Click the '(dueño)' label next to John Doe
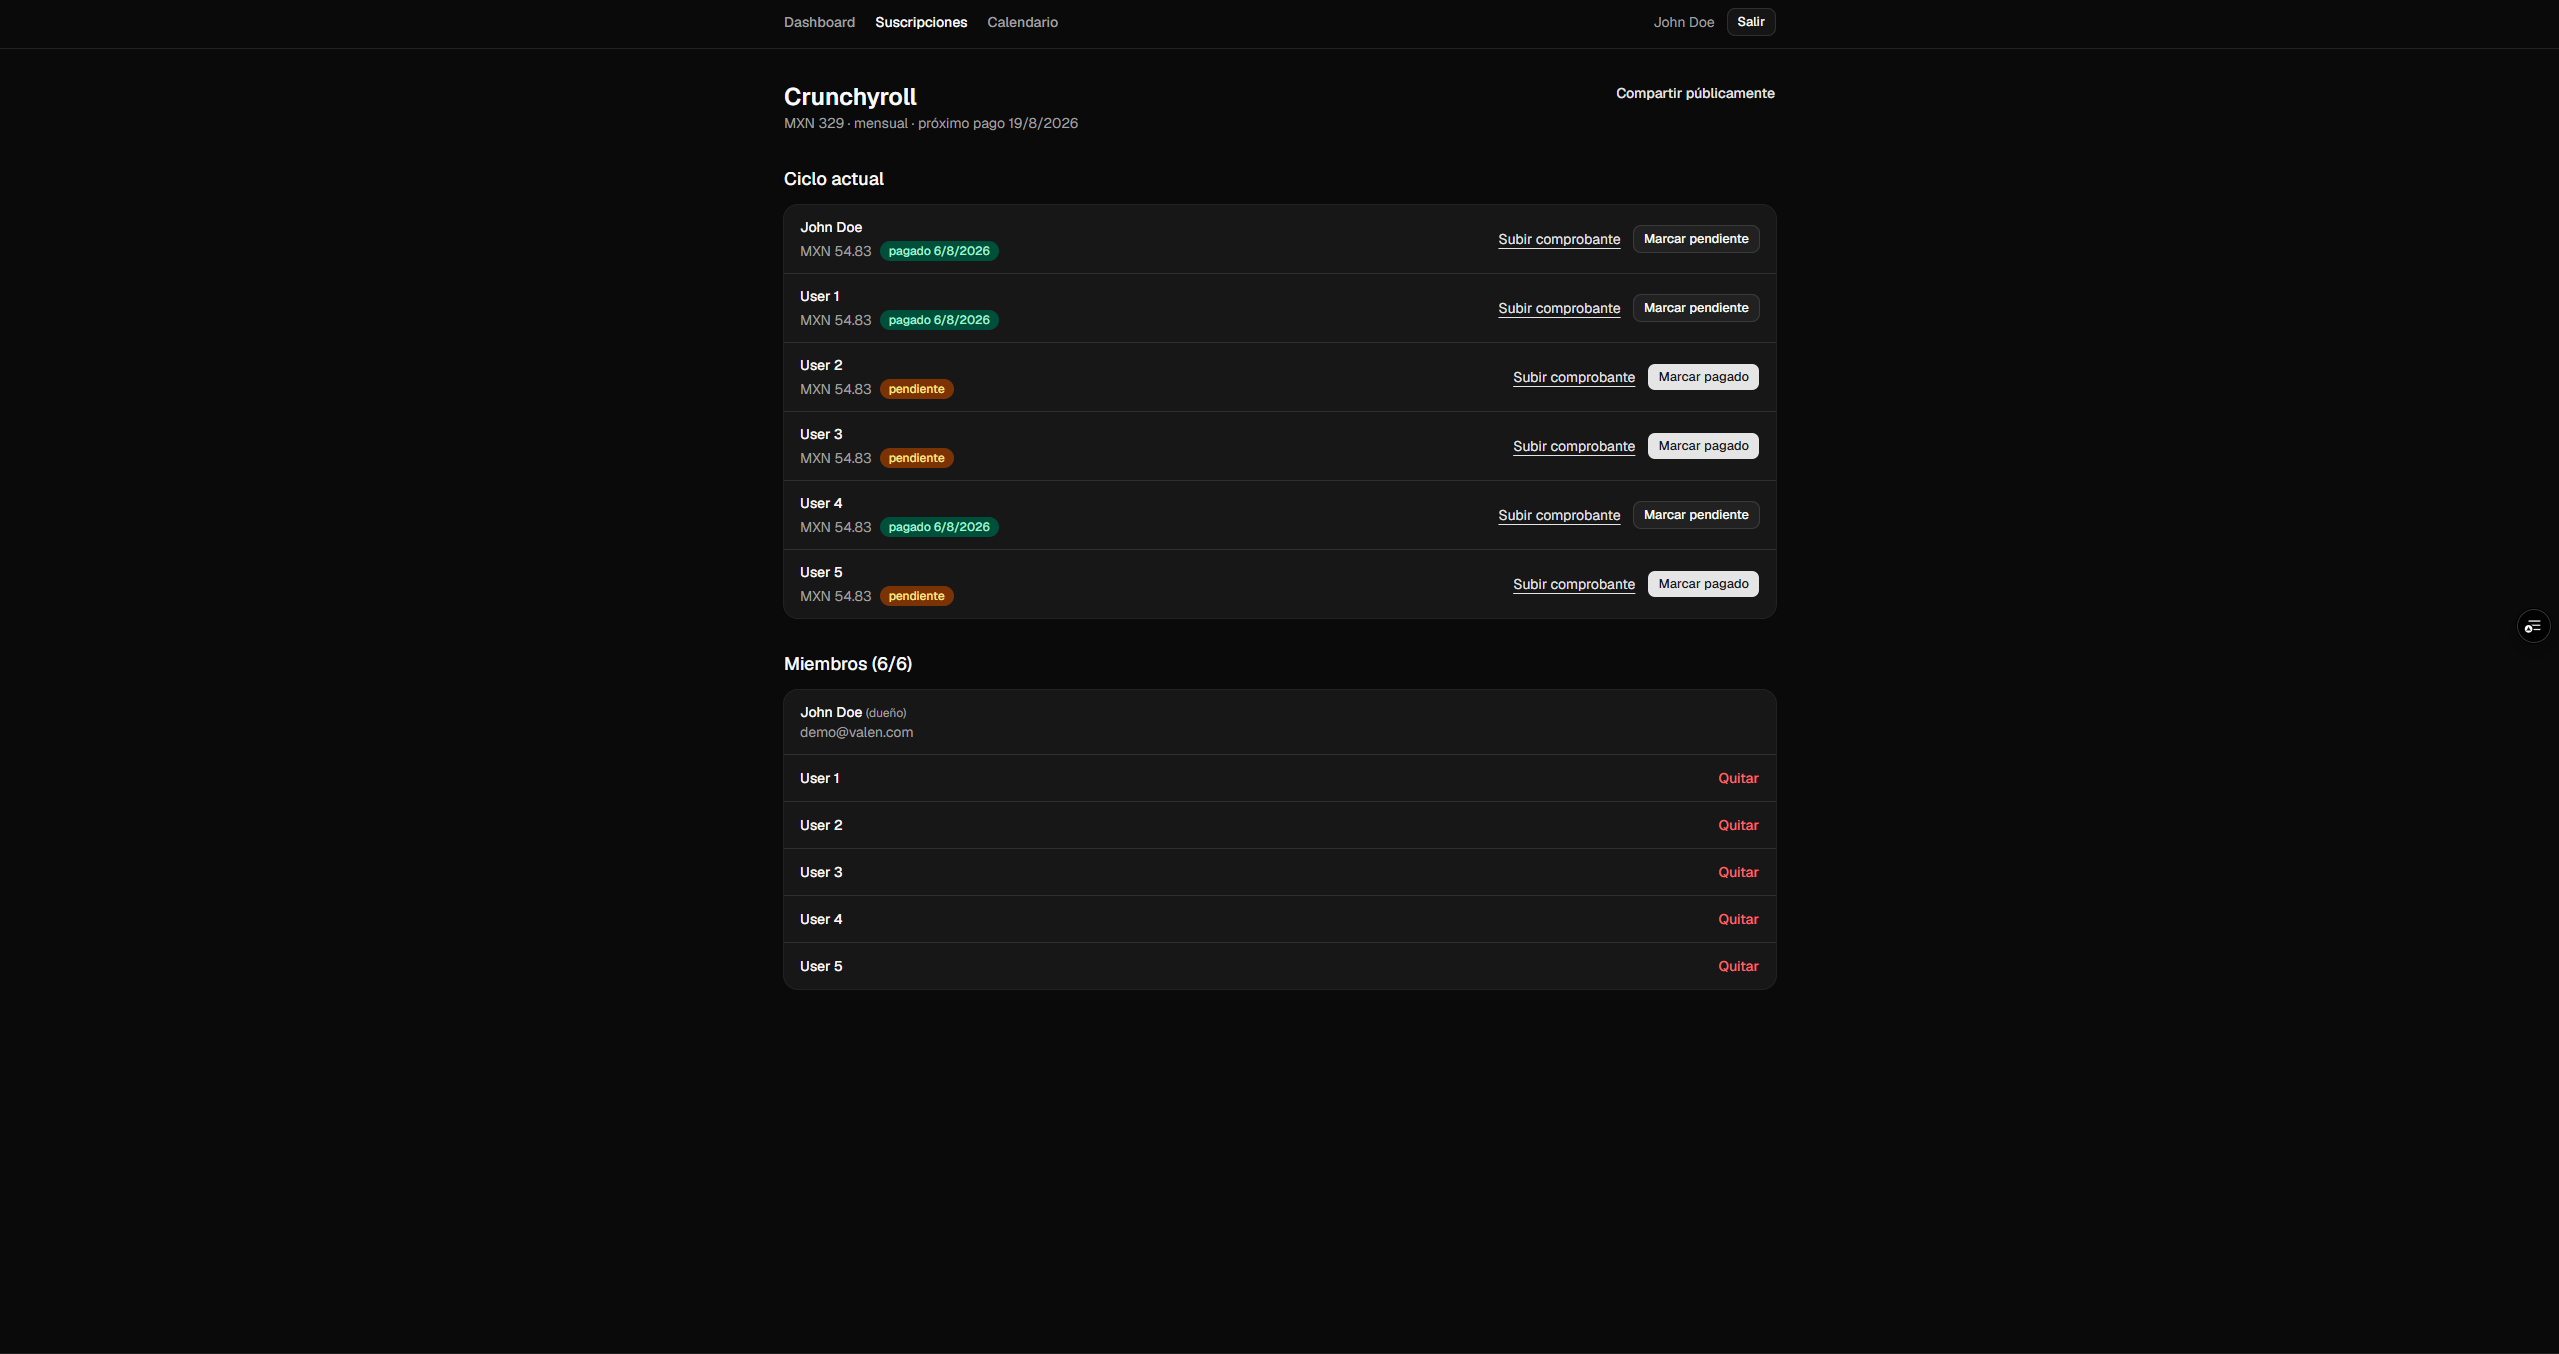Image resolution: width=2559 pixels, height=1354 pixels. [886, 713]
